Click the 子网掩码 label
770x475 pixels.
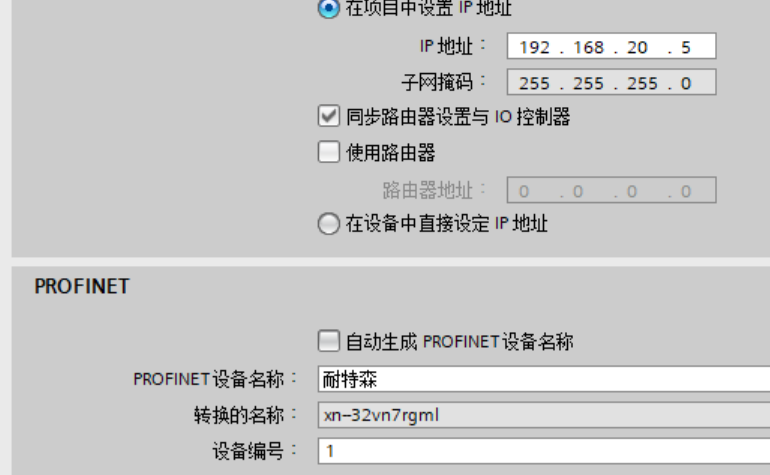coord(437,82)
